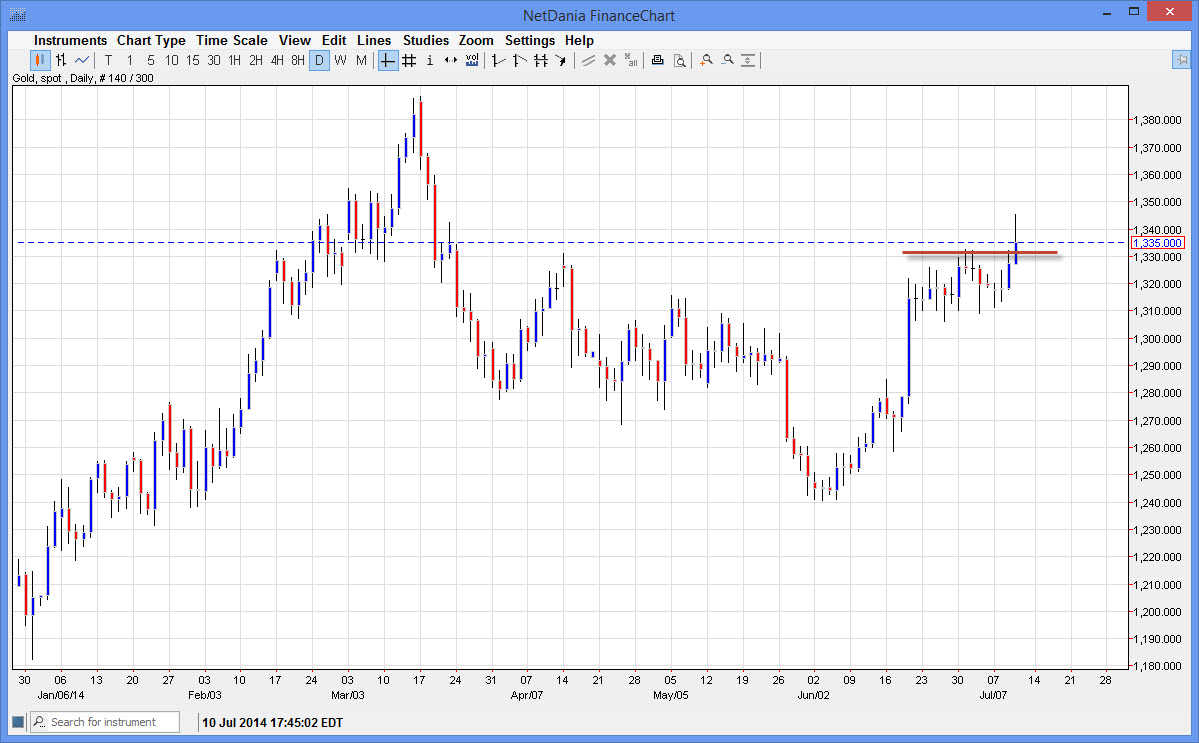The image size is (1199, 743).
Task: Select the 4H time scale button
Action: coord(277,60)
